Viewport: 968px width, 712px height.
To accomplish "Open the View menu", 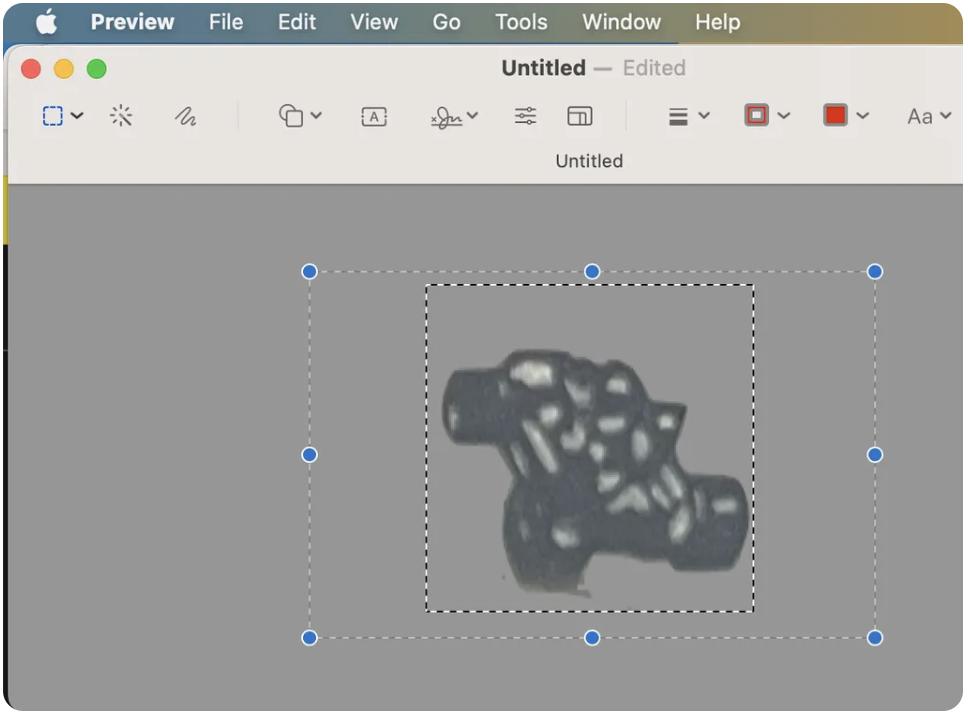I will (x=374, y=22).
